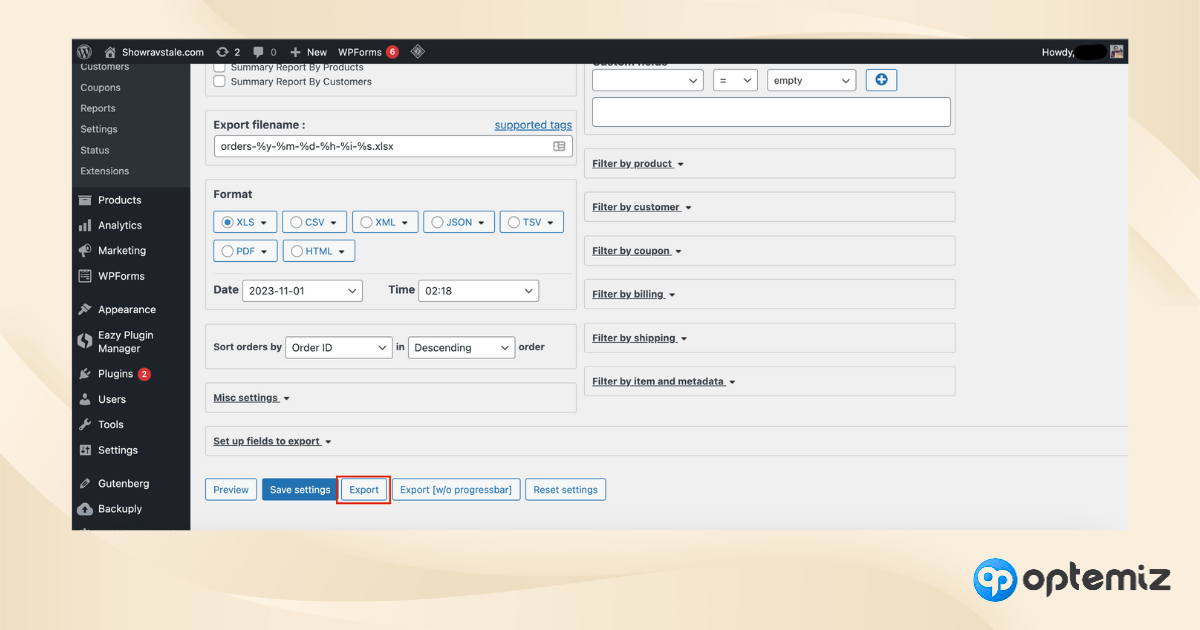Click the blue plus add-filter icon
Screen dimensions: 1200x630
(x=881, y=80)
